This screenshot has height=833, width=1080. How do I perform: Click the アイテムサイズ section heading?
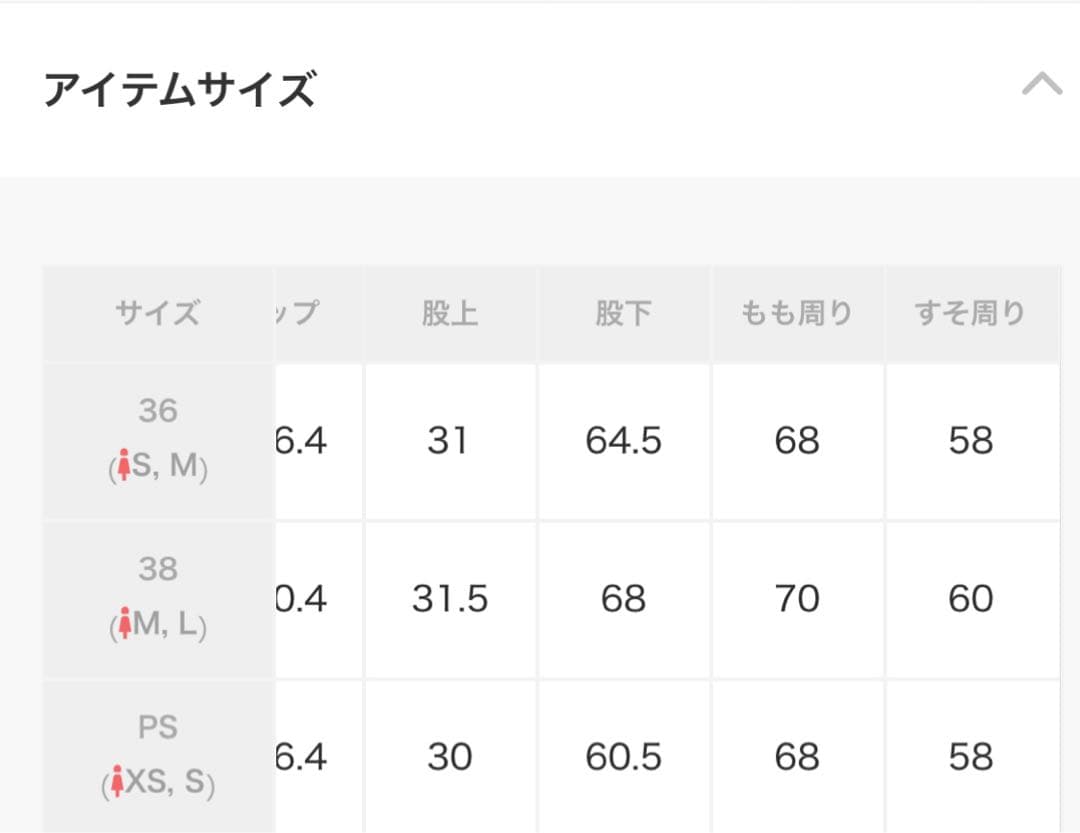point(180,88)
